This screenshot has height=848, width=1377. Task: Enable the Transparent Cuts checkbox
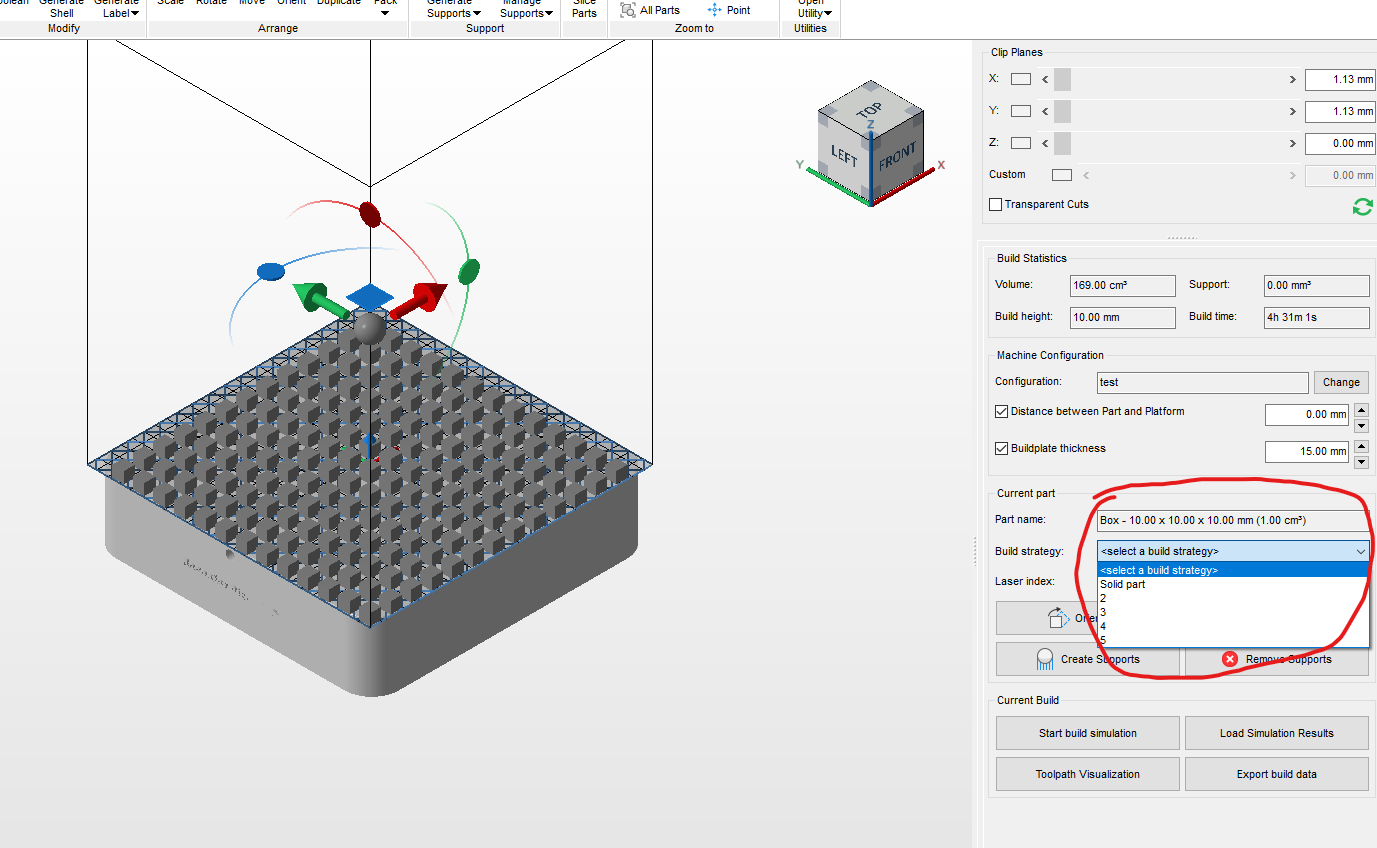pos(996,204)
